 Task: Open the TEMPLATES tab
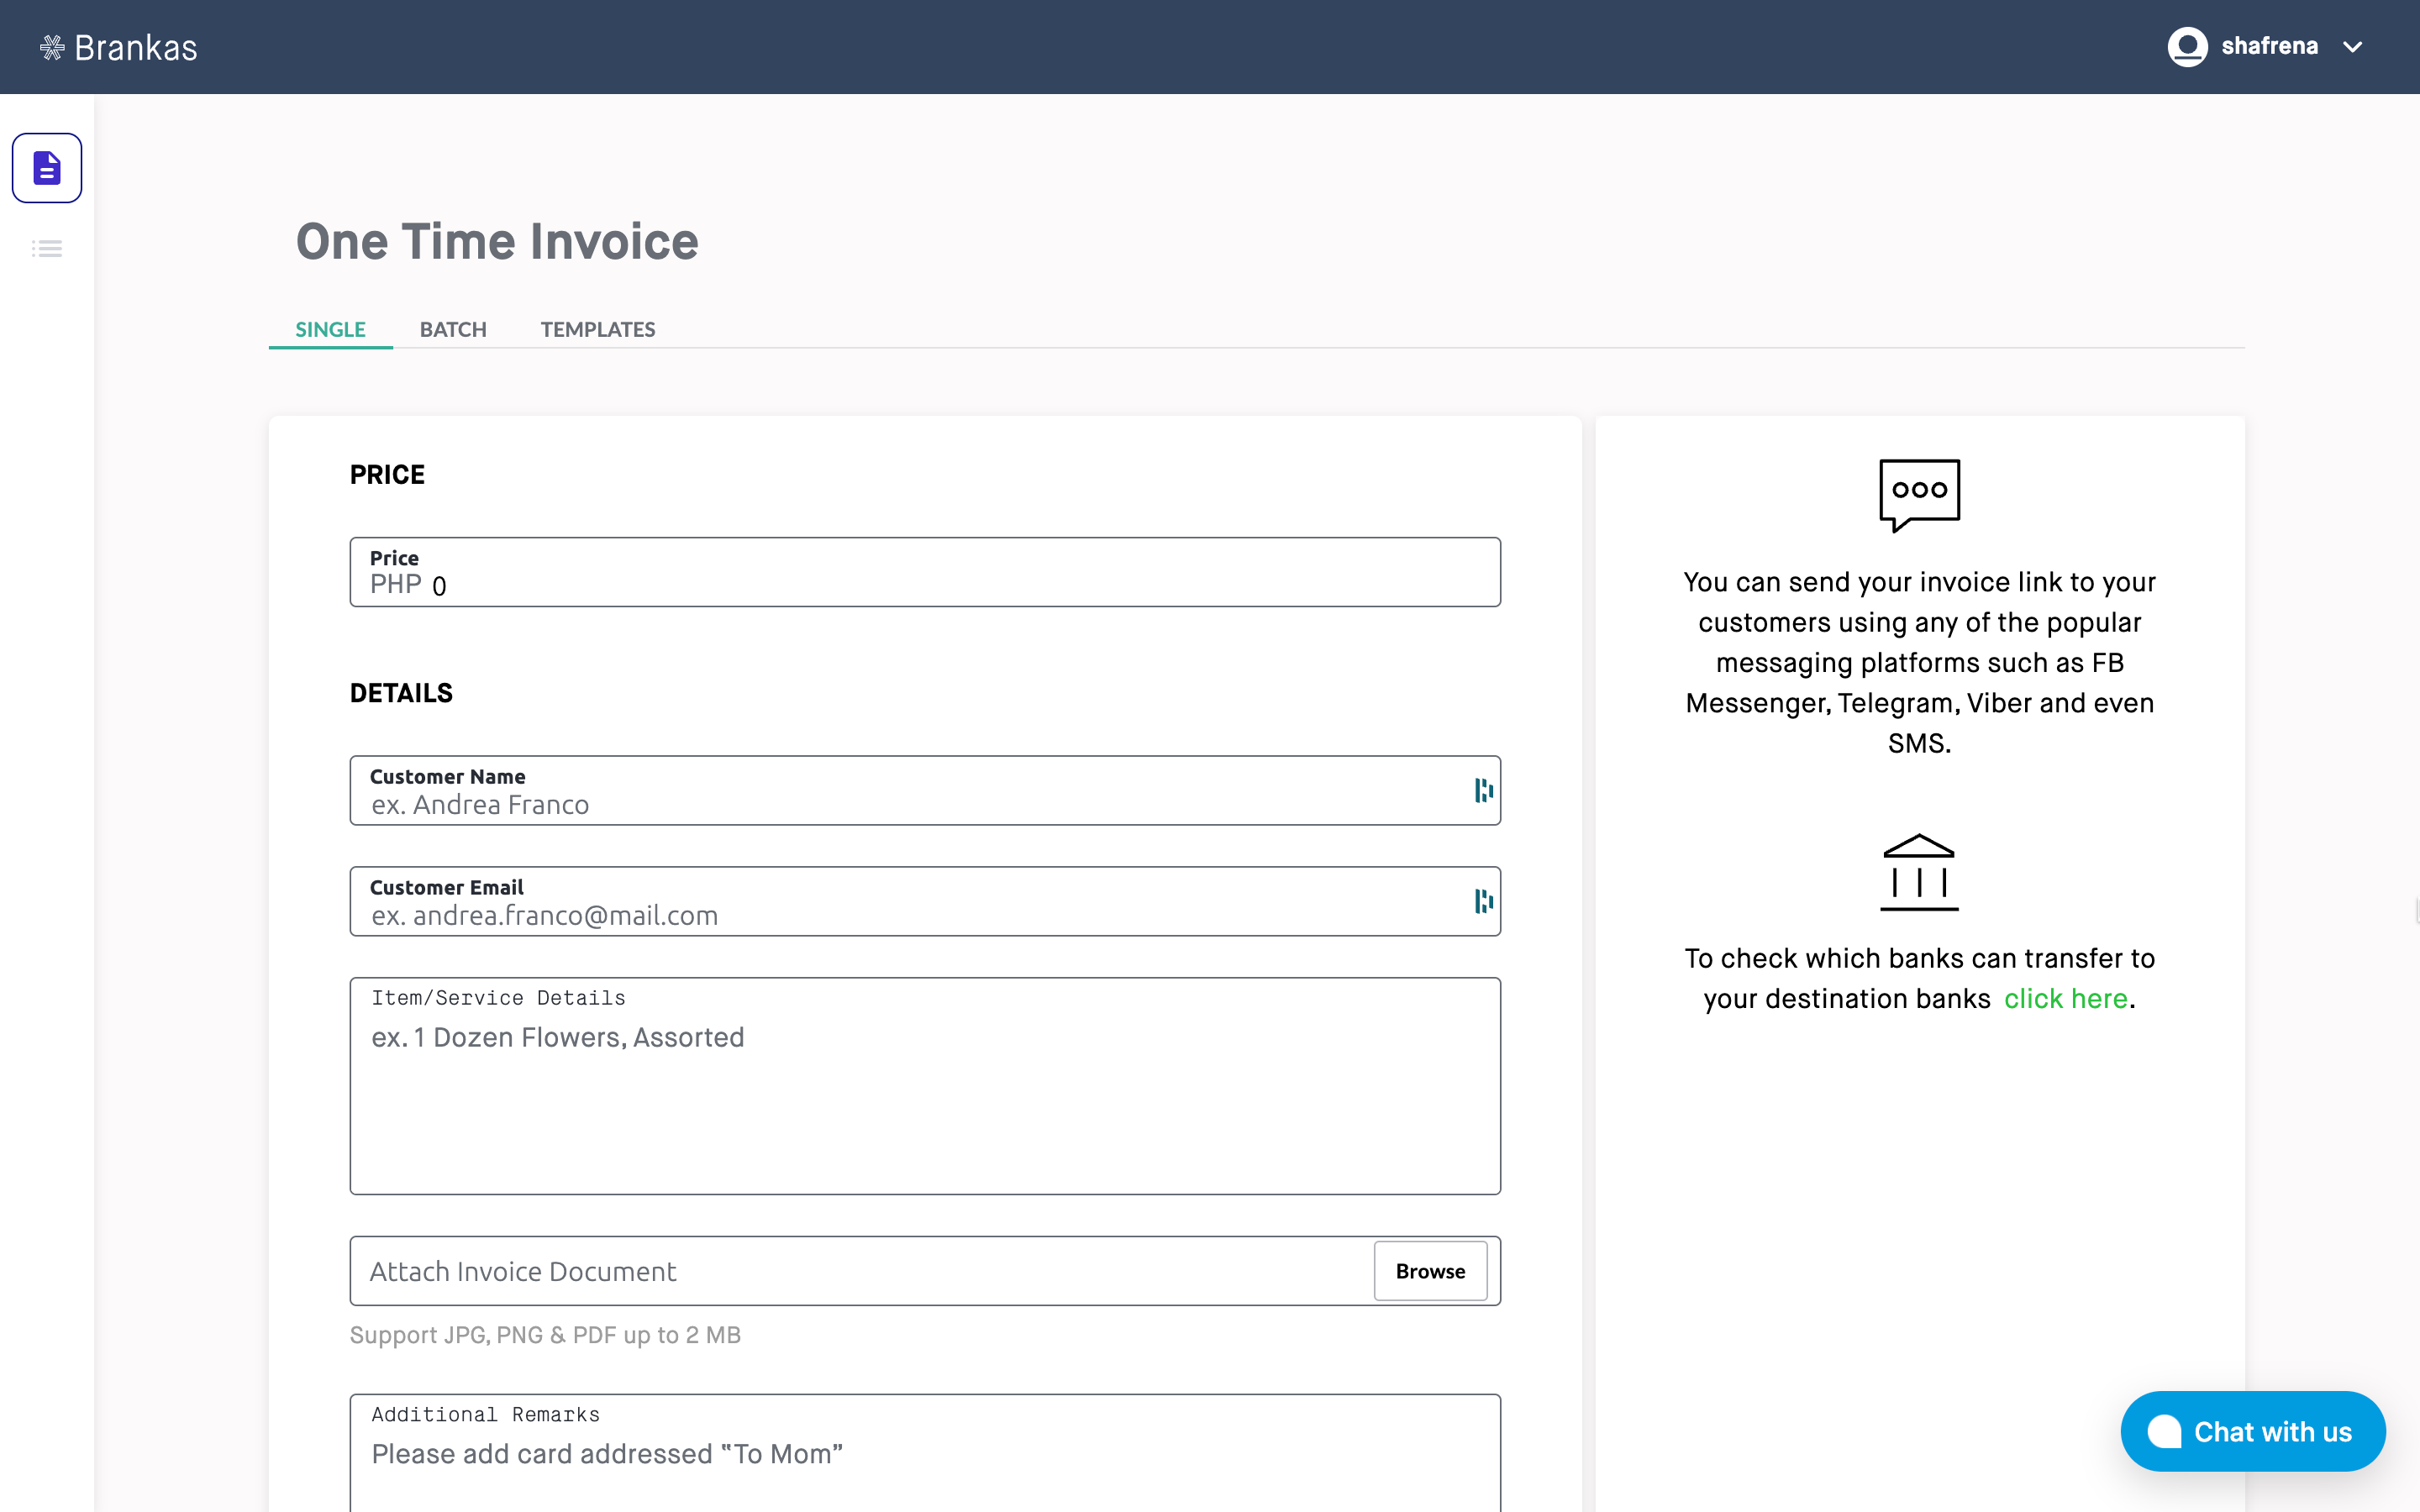click(x=597, y=330)
